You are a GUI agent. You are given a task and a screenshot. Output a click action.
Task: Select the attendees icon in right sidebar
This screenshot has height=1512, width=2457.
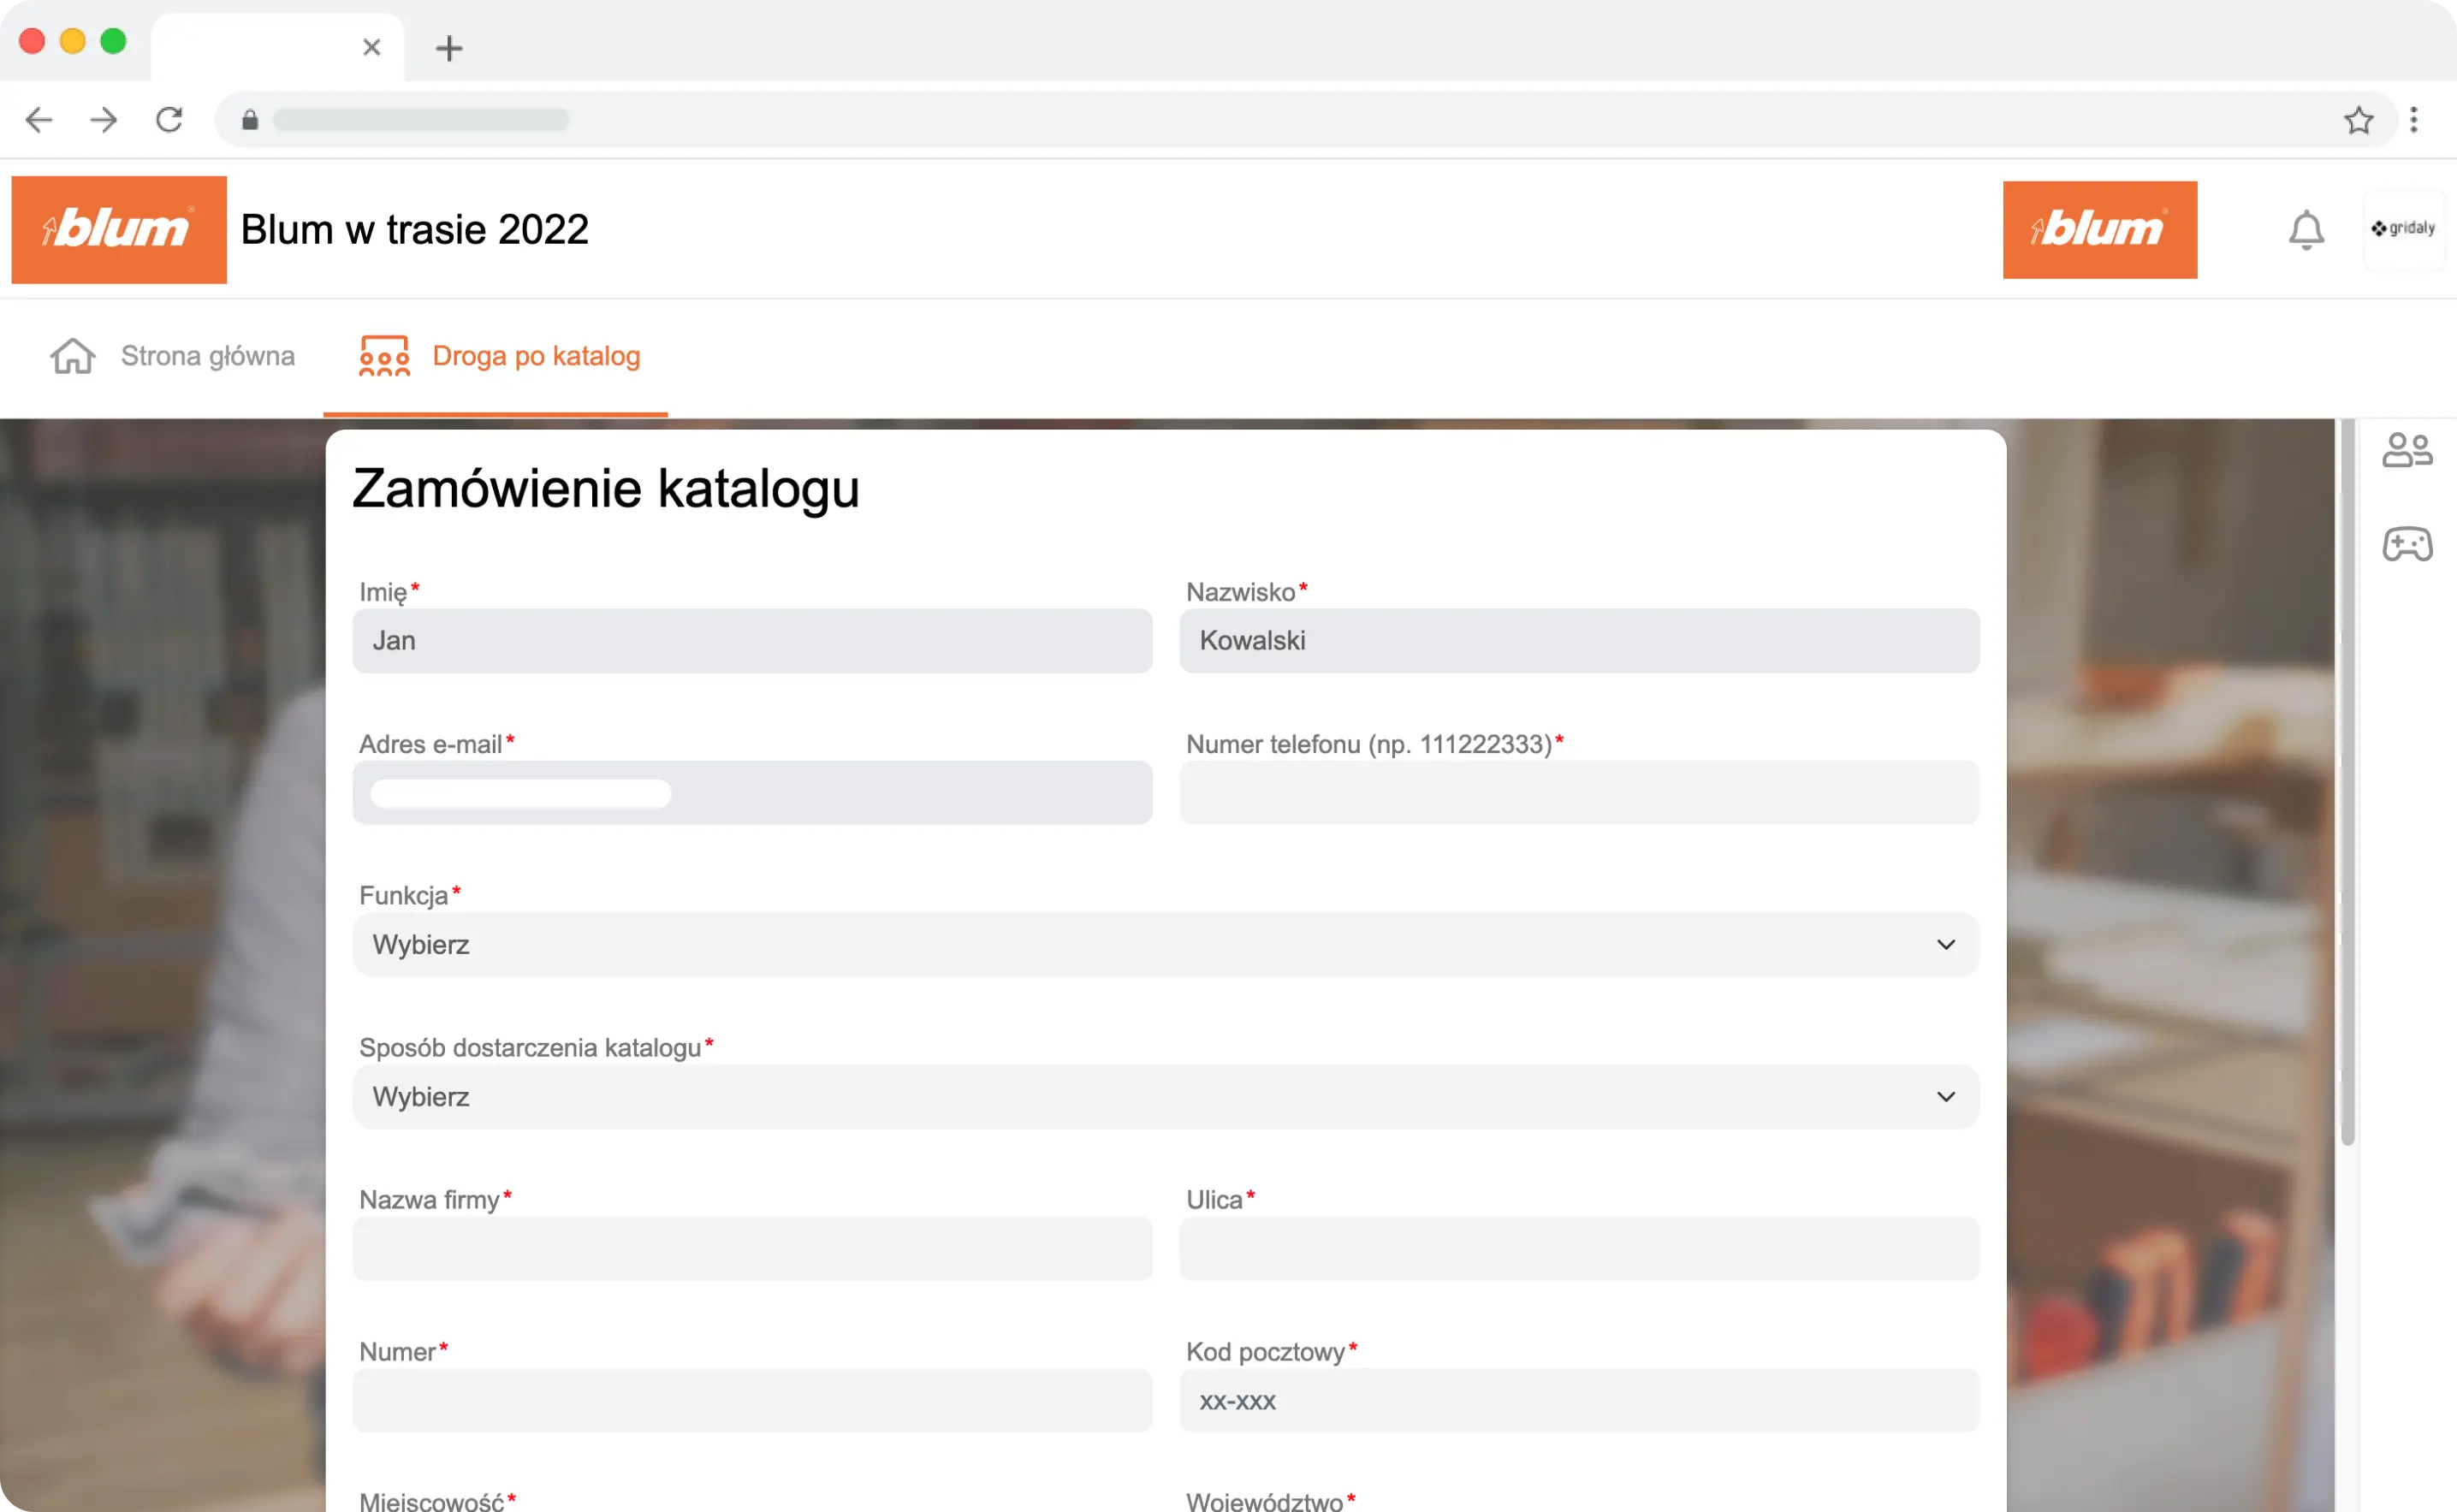click(2408, 449)
